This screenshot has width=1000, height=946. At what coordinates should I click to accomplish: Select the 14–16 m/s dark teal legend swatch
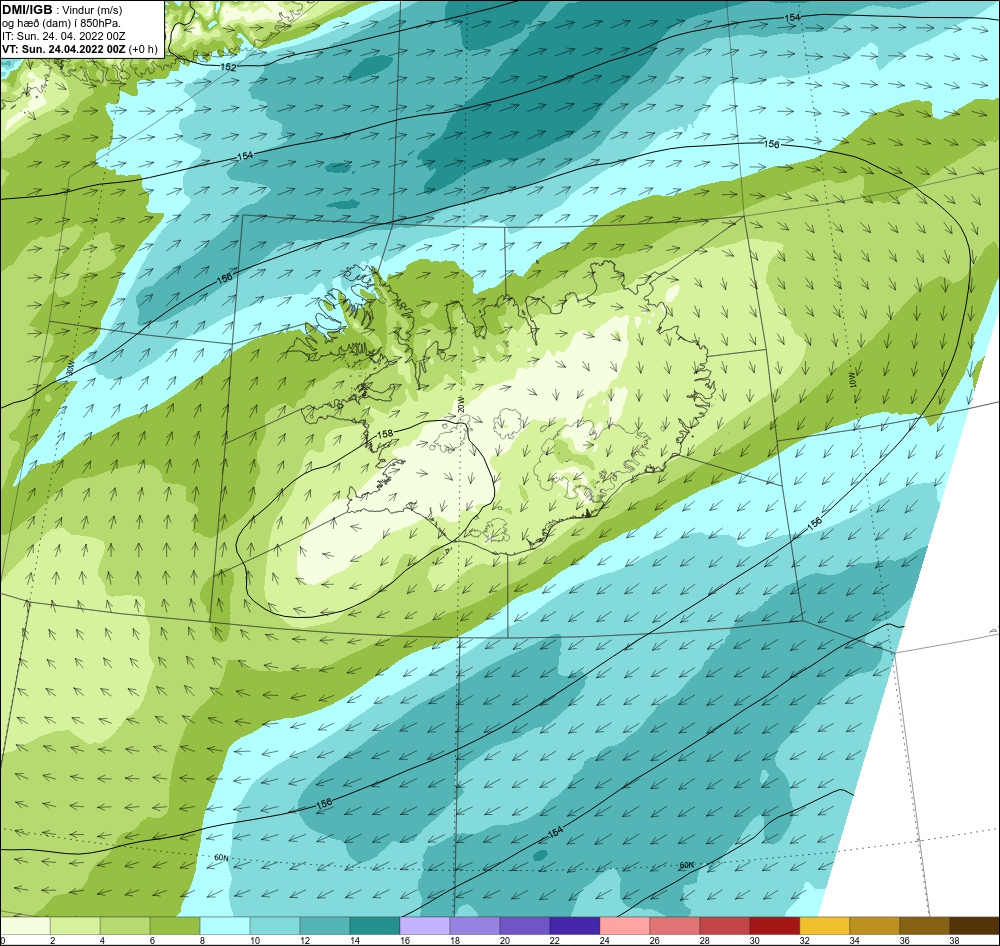[x=375, y=926]
